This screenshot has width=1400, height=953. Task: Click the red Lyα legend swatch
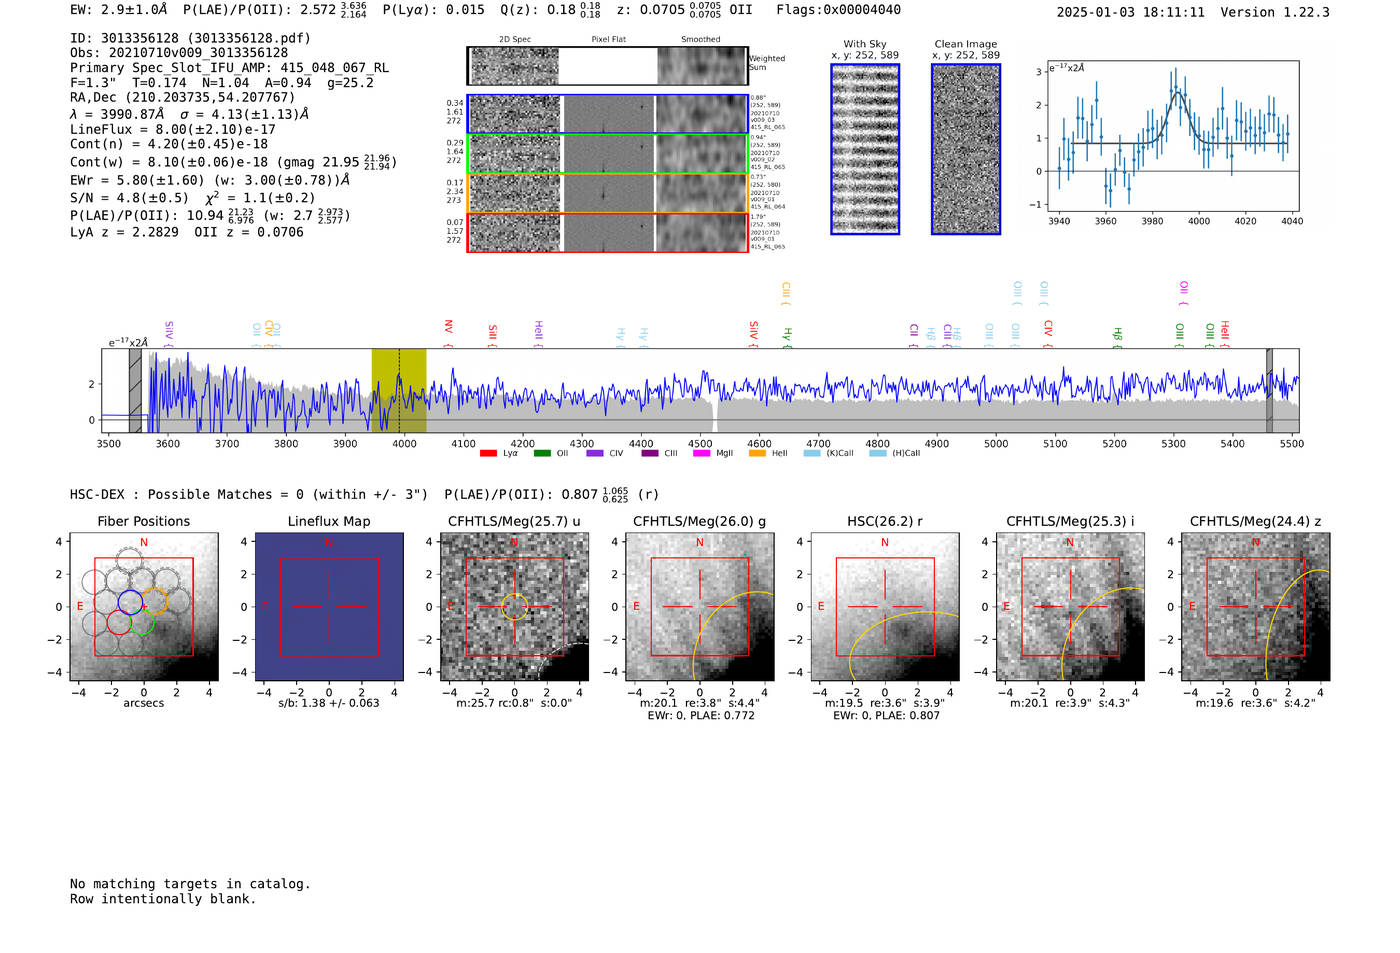tap(488, 453)
